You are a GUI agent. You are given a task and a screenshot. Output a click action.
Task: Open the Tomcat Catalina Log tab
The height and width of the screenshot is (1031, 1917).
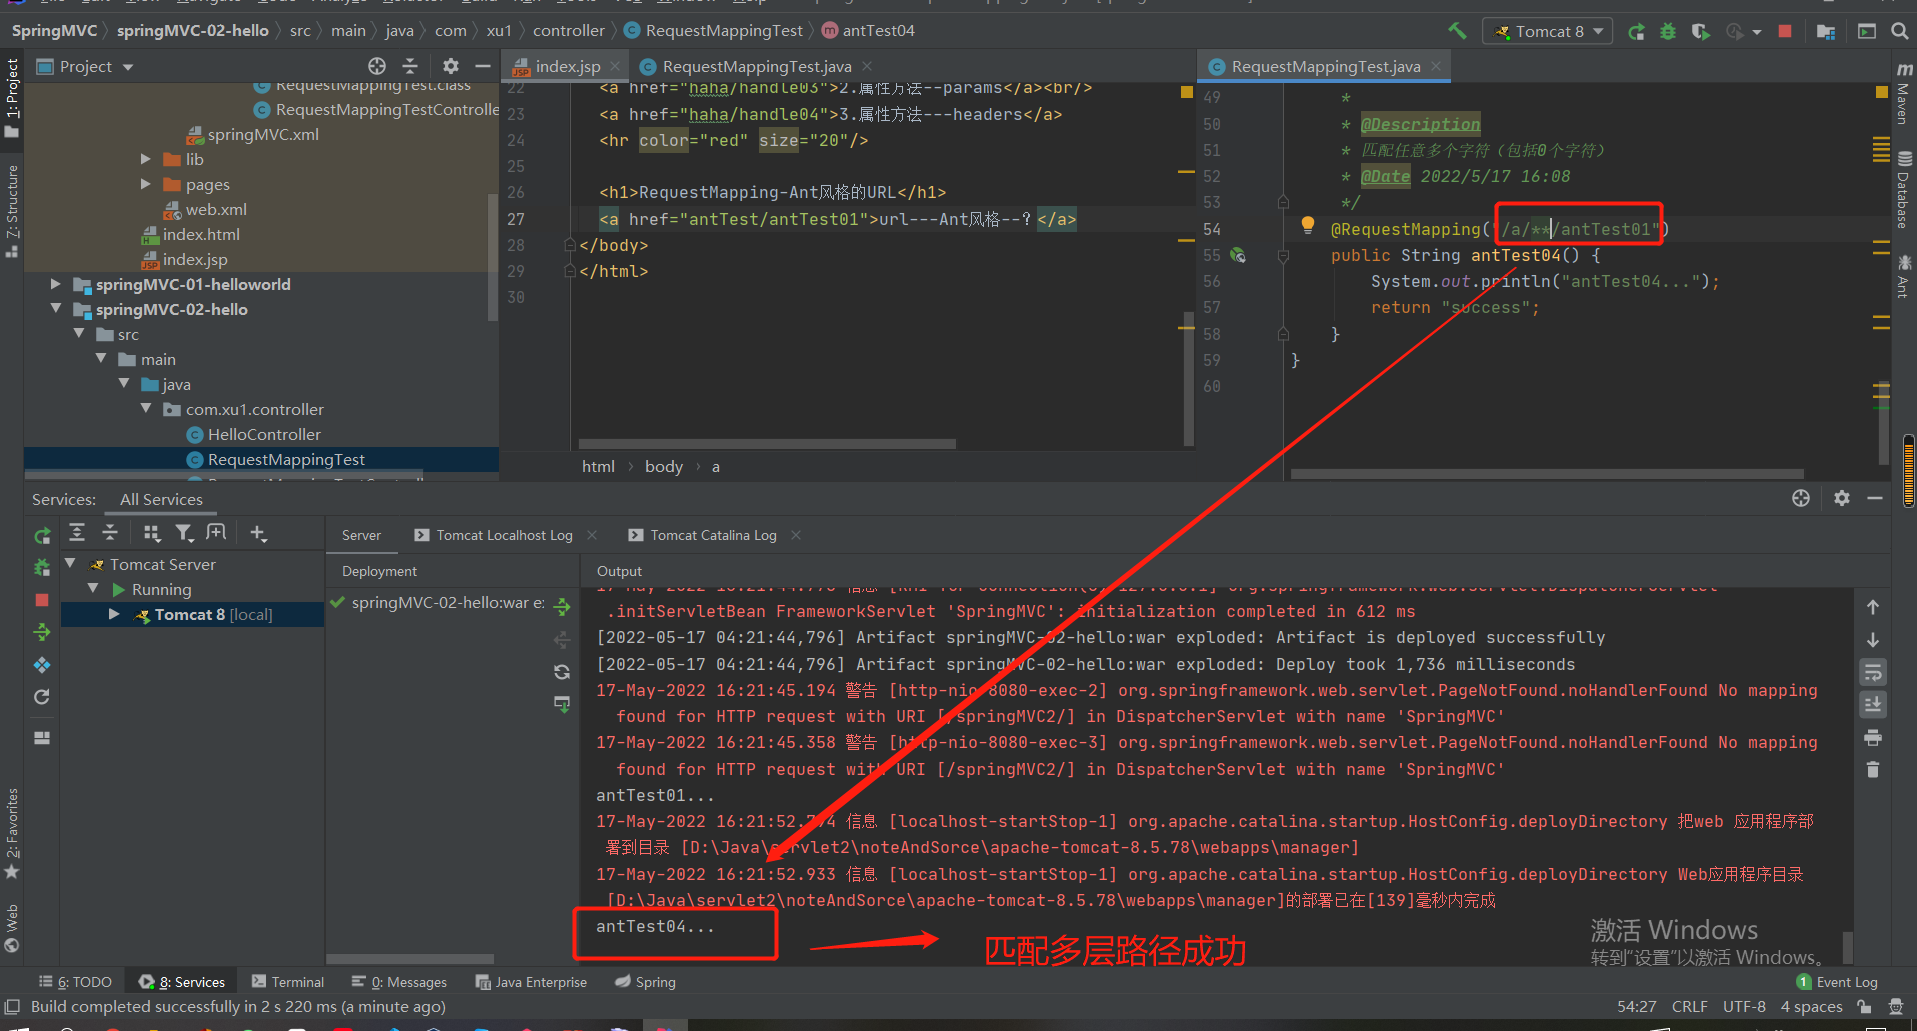[713, 536]
